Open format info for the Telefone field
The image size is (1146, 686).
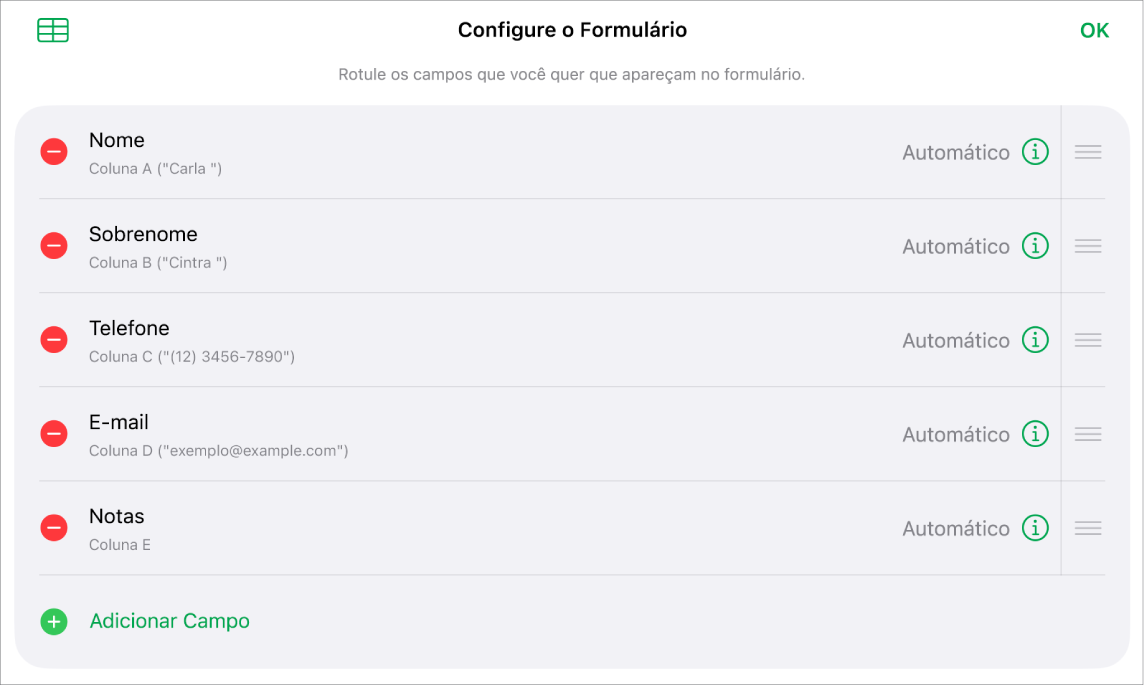(x=1035, y=339)
